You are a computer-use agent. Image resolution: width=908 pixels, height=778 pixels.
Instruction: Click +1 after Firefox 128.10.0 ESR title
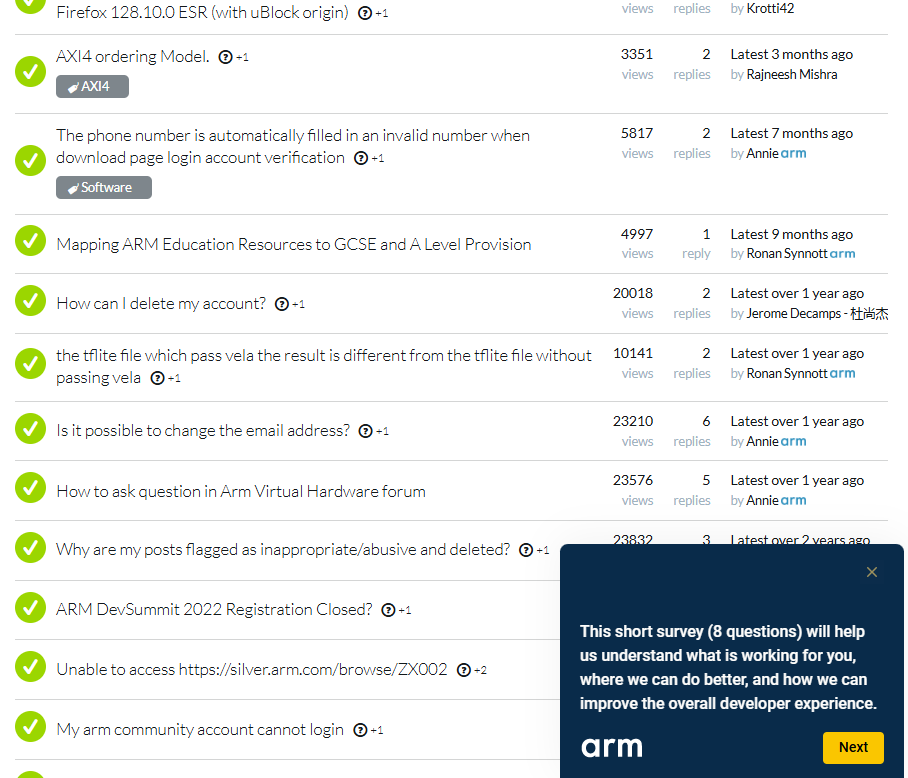pyautogui.click(x=382, y=13)
